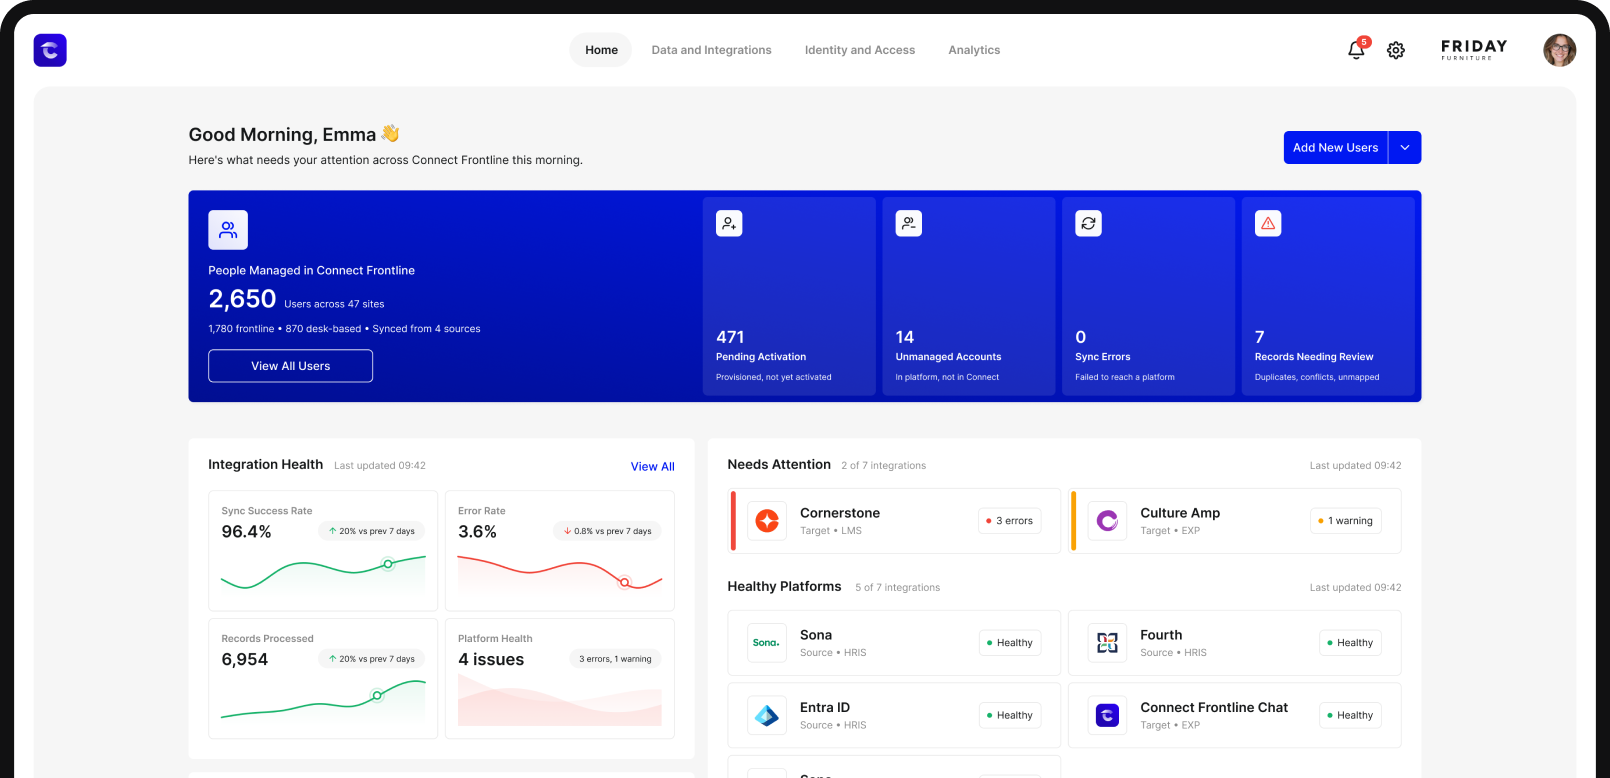Click the '6,954' records processed value
This screenshot has height=778, width=1610.
point(245,660)
